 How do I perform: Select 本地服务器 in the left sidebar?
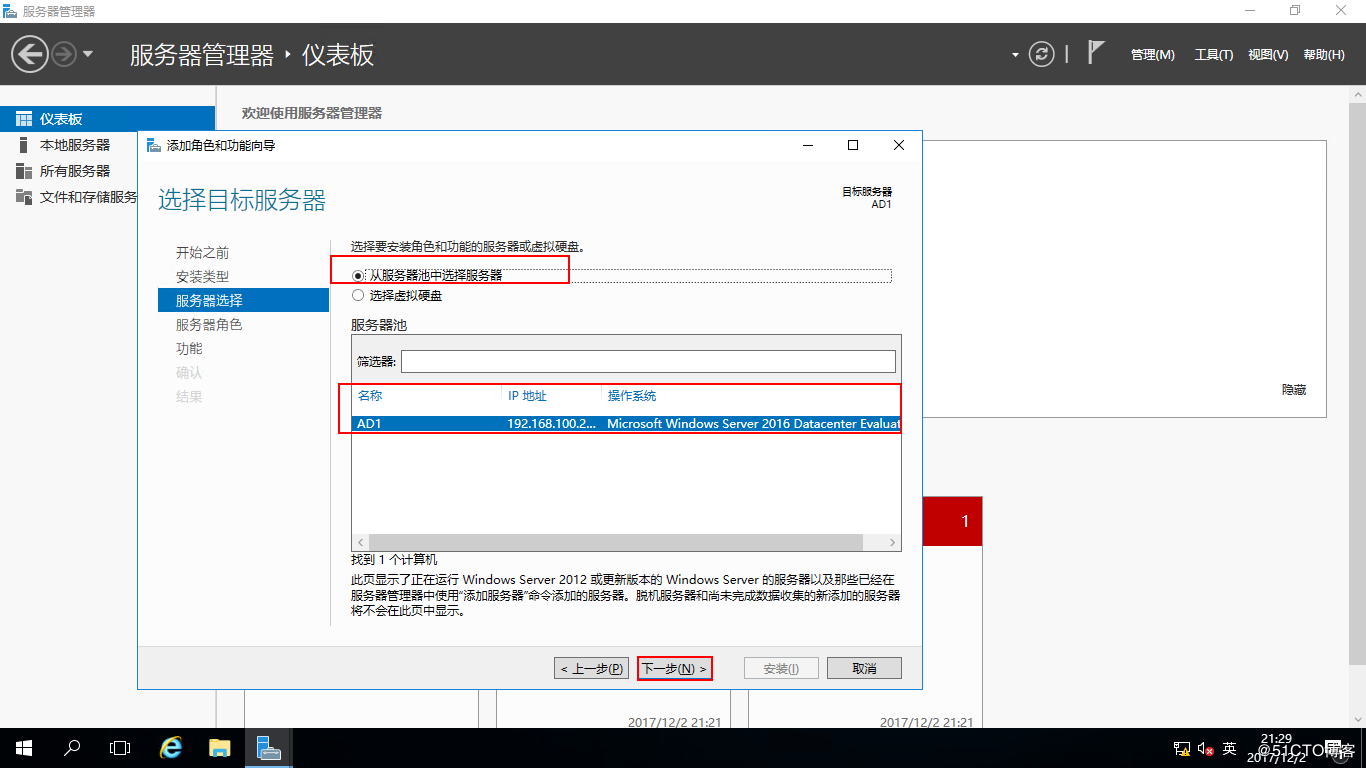[x=75, y=145]
